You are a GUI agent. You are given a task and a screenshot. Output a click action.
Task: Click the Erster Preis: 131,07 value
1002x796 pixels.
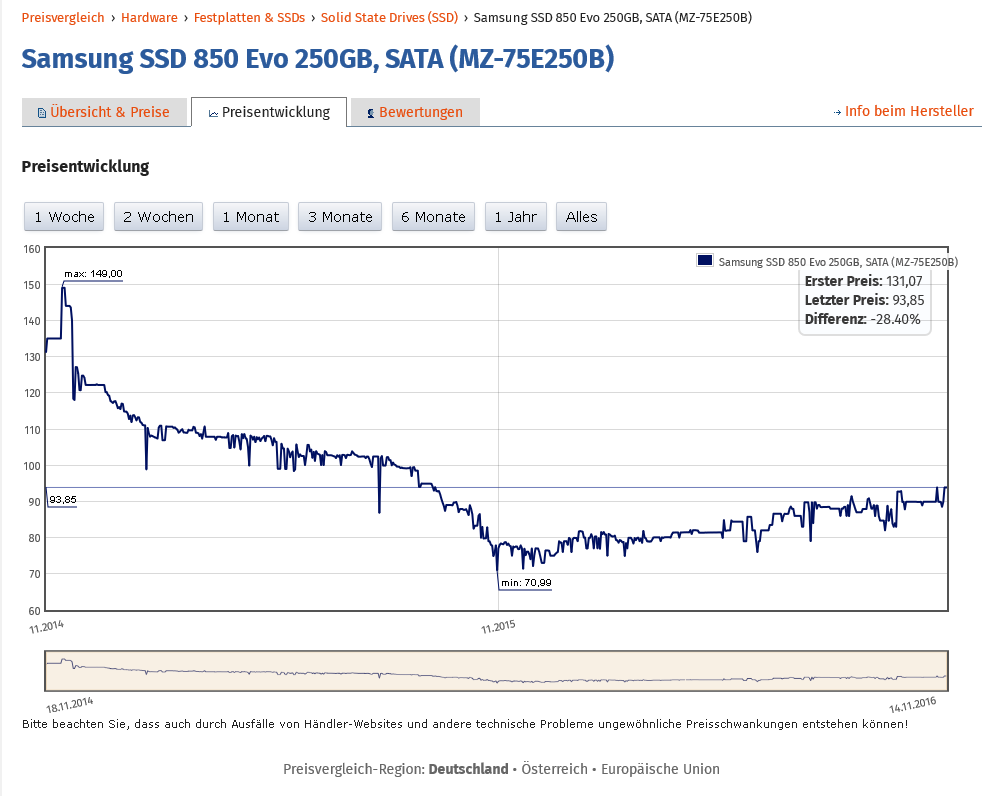[x=863, y=281]
